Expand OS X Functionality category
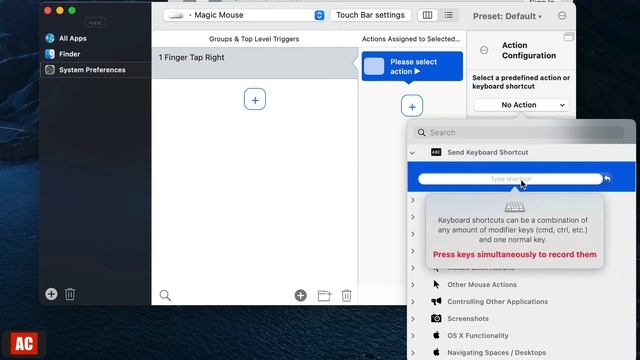 pos(413,336)
